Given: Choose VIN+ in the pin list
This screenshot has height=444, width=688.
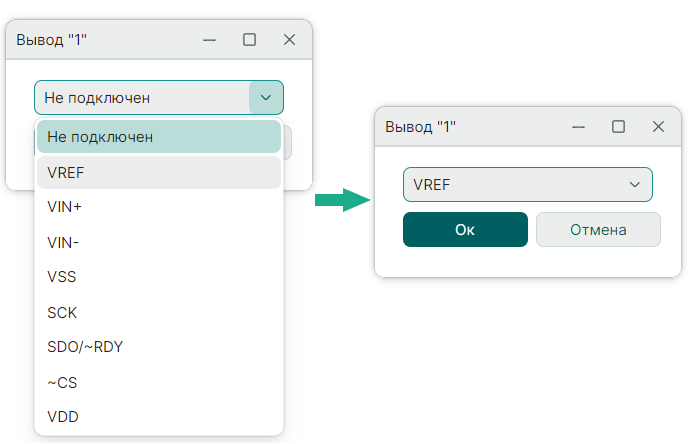Looking at the screenshot, I should click(158, 207).
